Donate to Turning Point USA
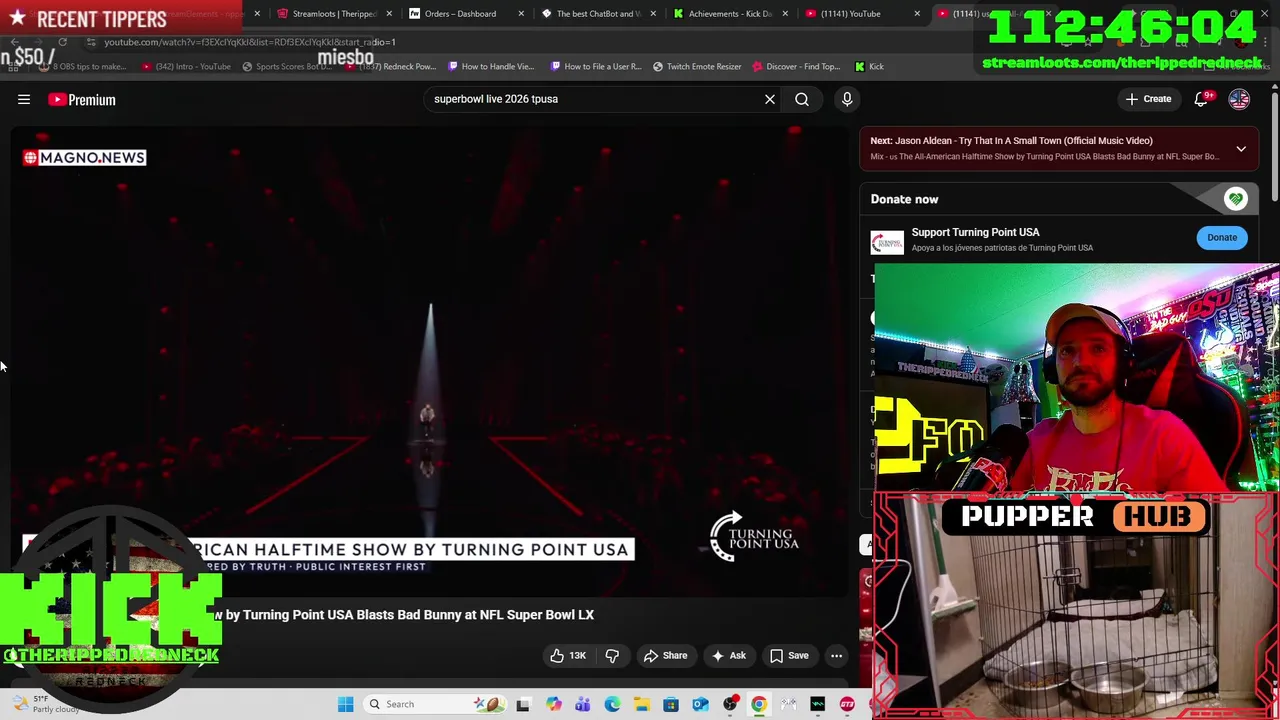This screenshot has height=720, width=1280. (x=1222, y=237)
